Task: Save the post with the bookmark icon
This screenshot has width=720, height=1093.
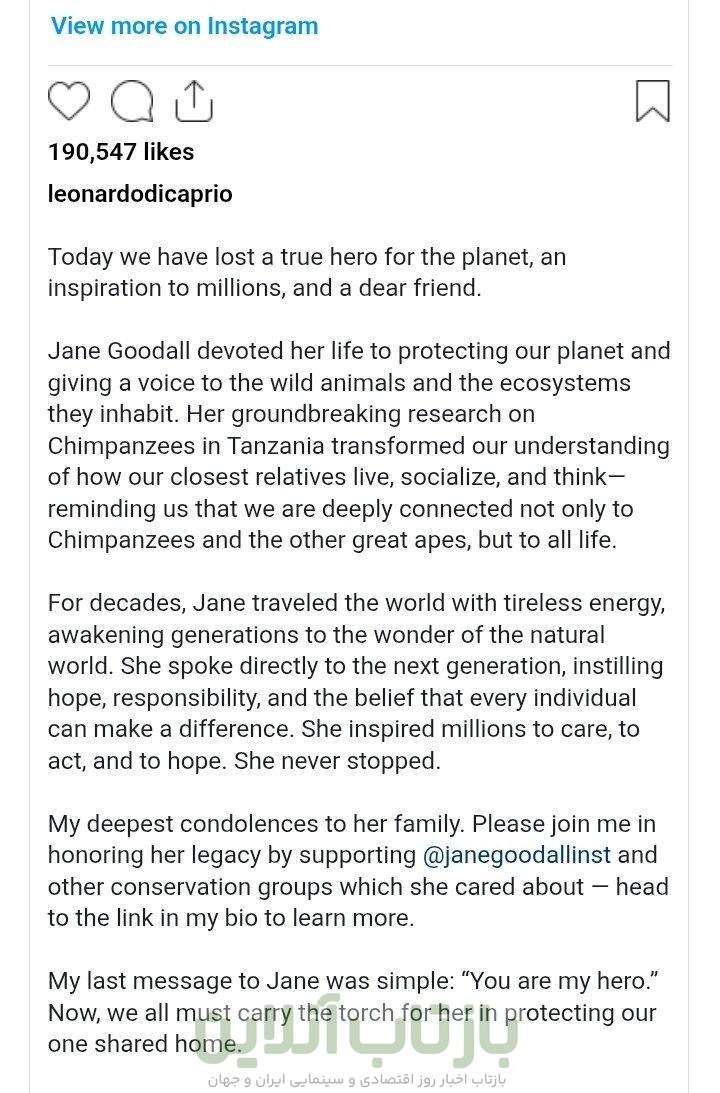Action: 653,101
